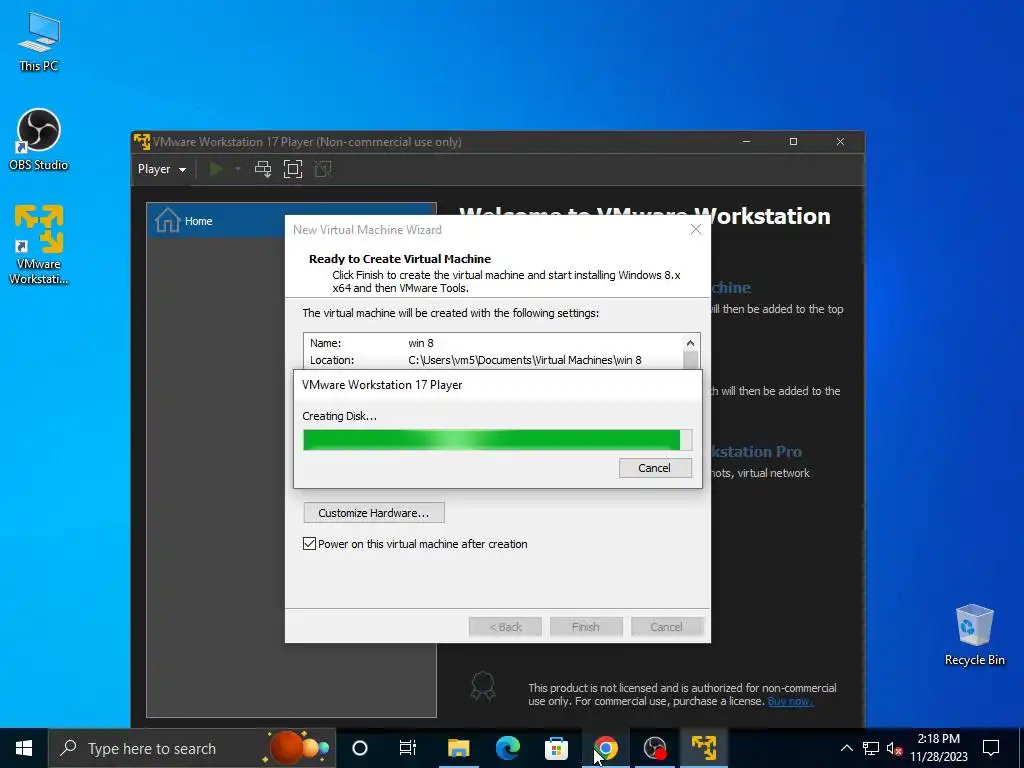Show hidden system tray icons
The height and width of the screenshot is (768, 1024).
846,748
